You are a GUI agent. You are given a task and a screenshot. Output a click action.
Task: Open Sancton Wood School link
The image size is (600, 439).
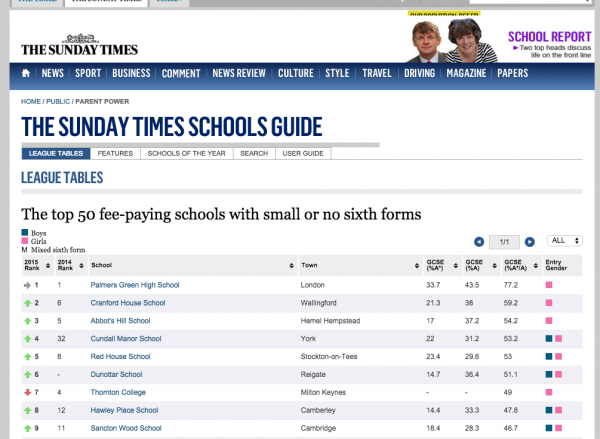point(126,428)
